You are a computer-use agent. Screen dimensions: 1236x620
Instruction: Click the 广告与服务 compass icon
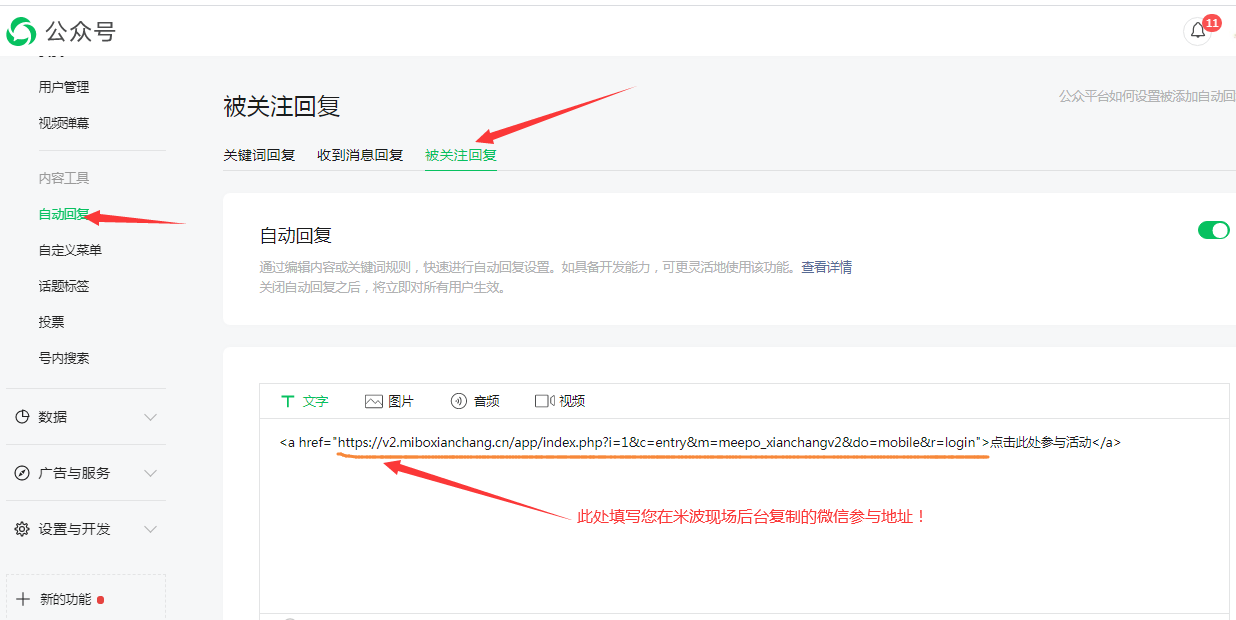coord(22,473)
